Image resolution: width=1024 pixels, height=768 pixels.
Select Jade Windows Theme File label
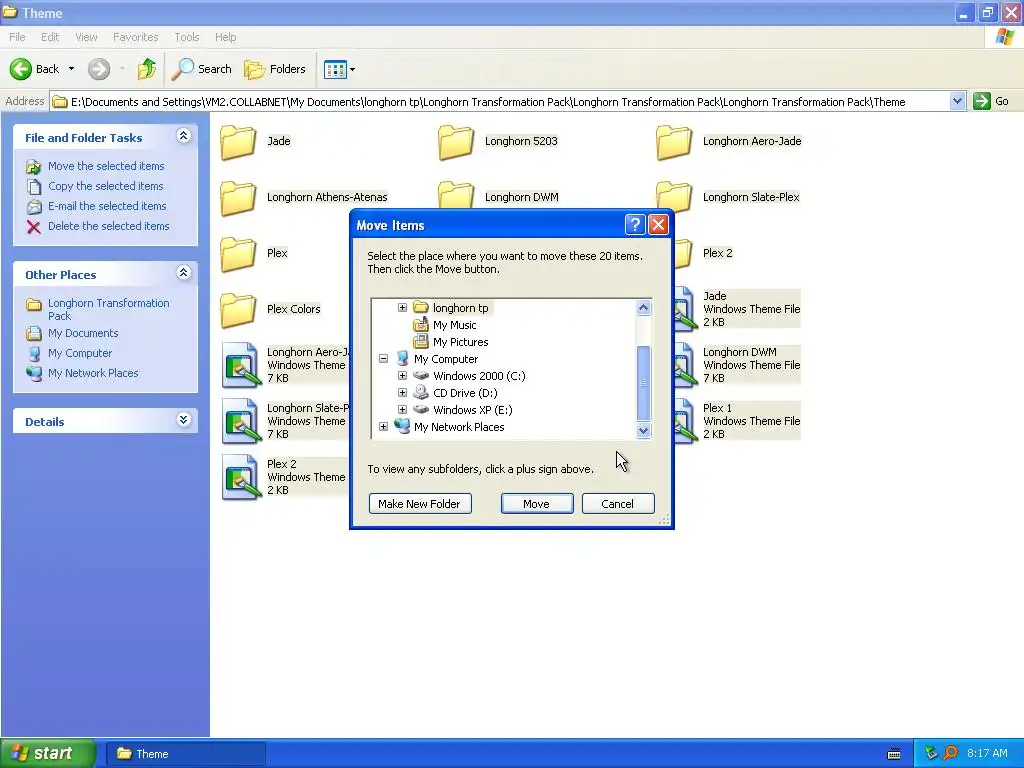click(751, 309)
